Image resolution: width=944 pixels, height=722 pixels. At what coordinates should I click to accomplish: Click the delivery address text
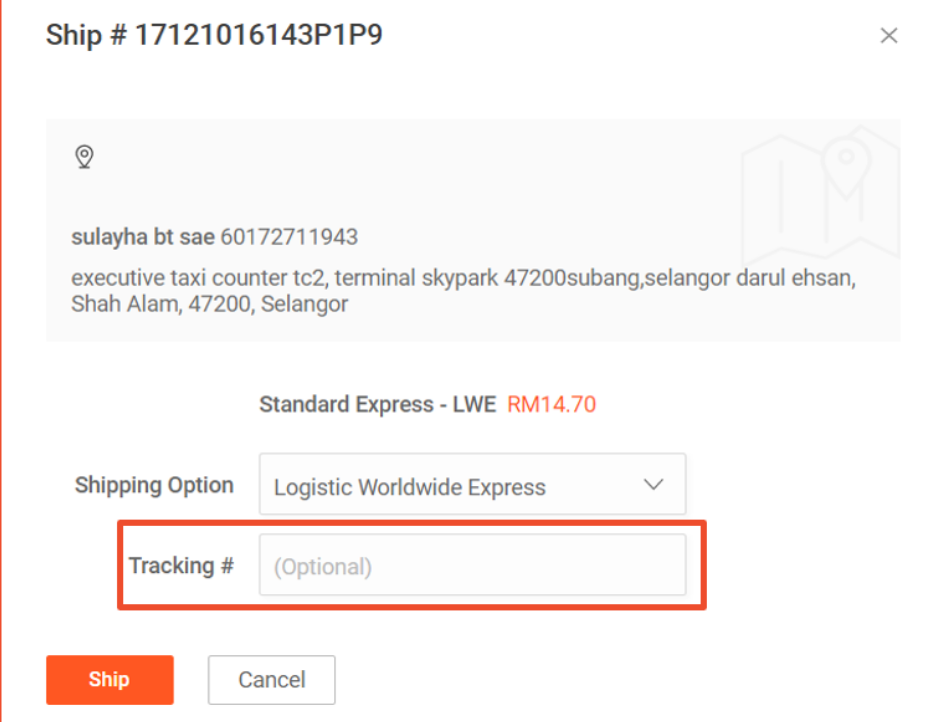(x=464, y=291)
